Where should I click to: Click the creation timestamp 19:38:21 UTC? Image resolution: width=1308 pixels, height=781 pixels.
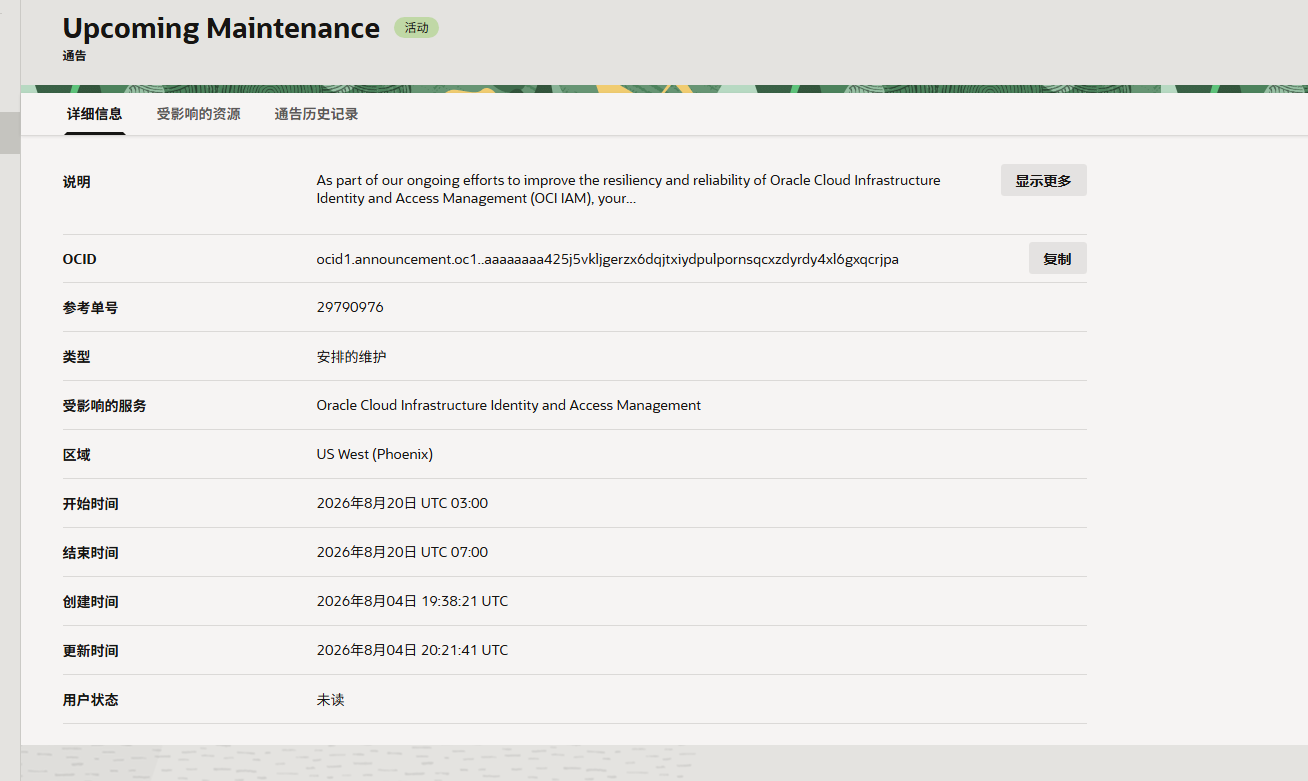[412, 601]
